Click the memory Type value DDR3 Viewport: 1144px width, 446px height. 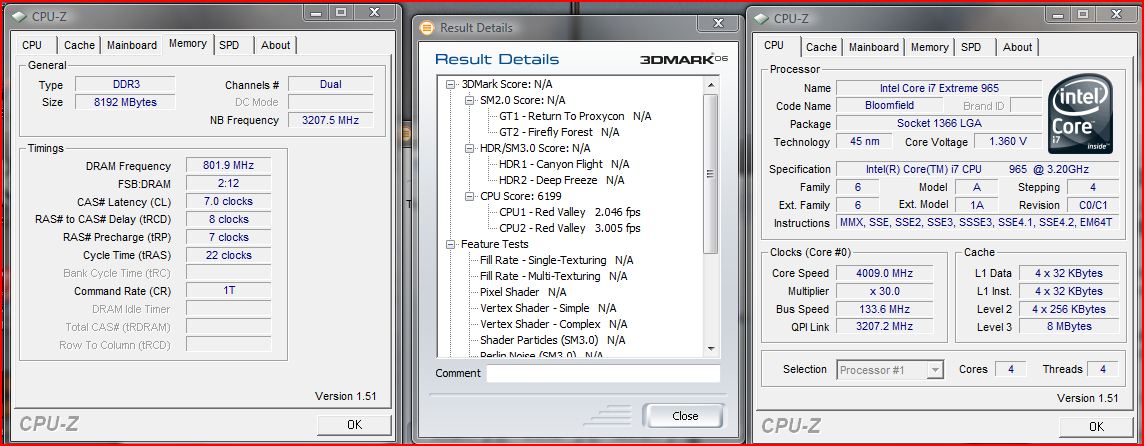125,85
